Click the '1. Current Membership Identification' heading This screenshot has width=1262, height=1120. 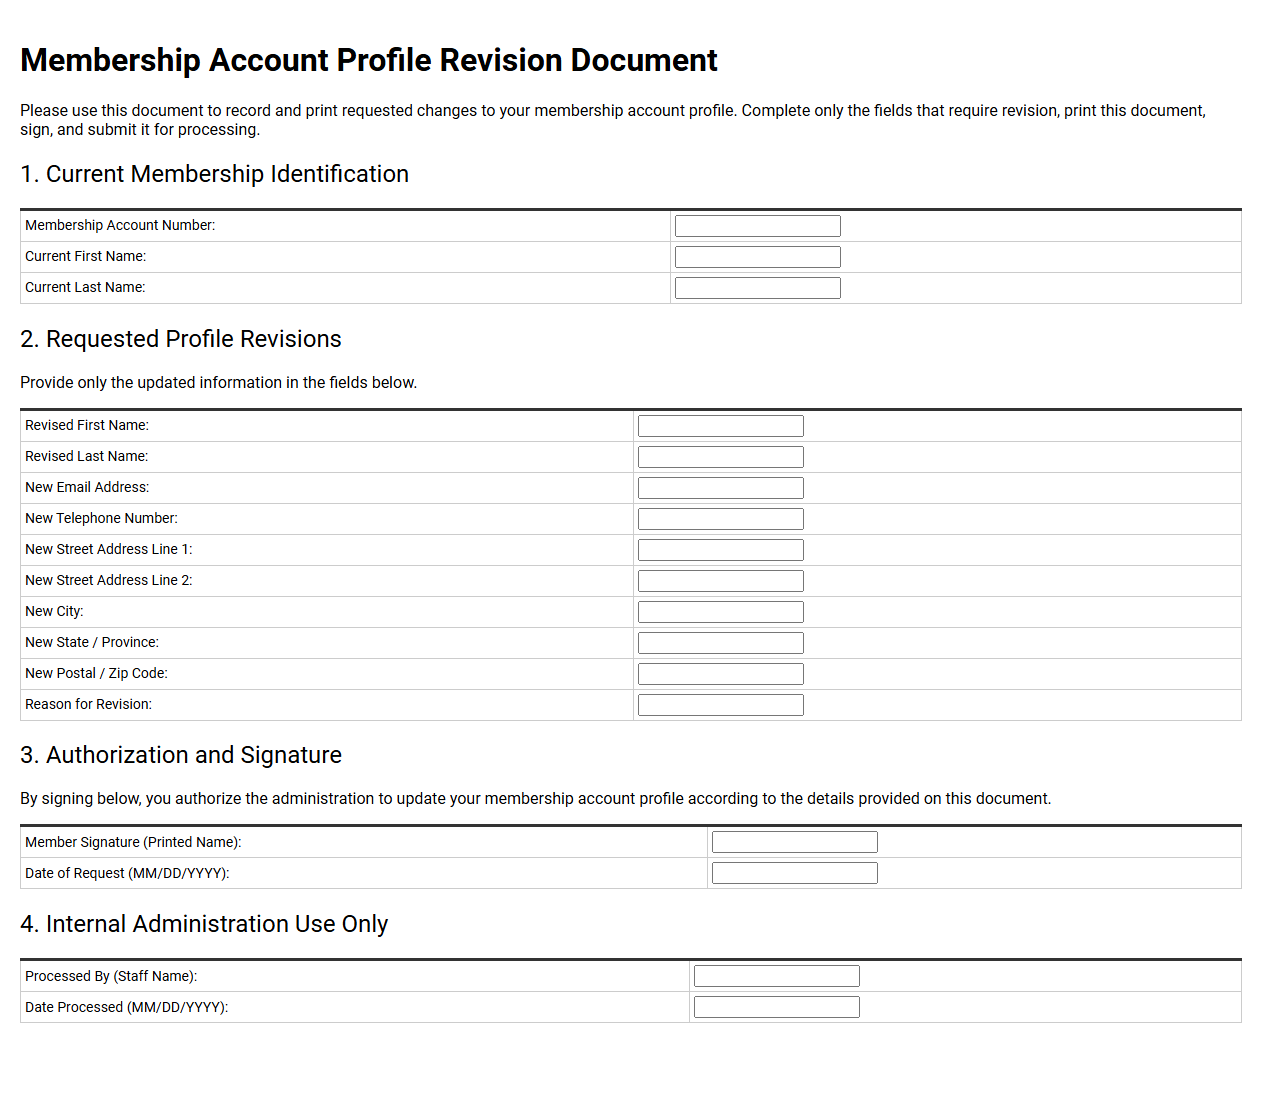[214, 174]
